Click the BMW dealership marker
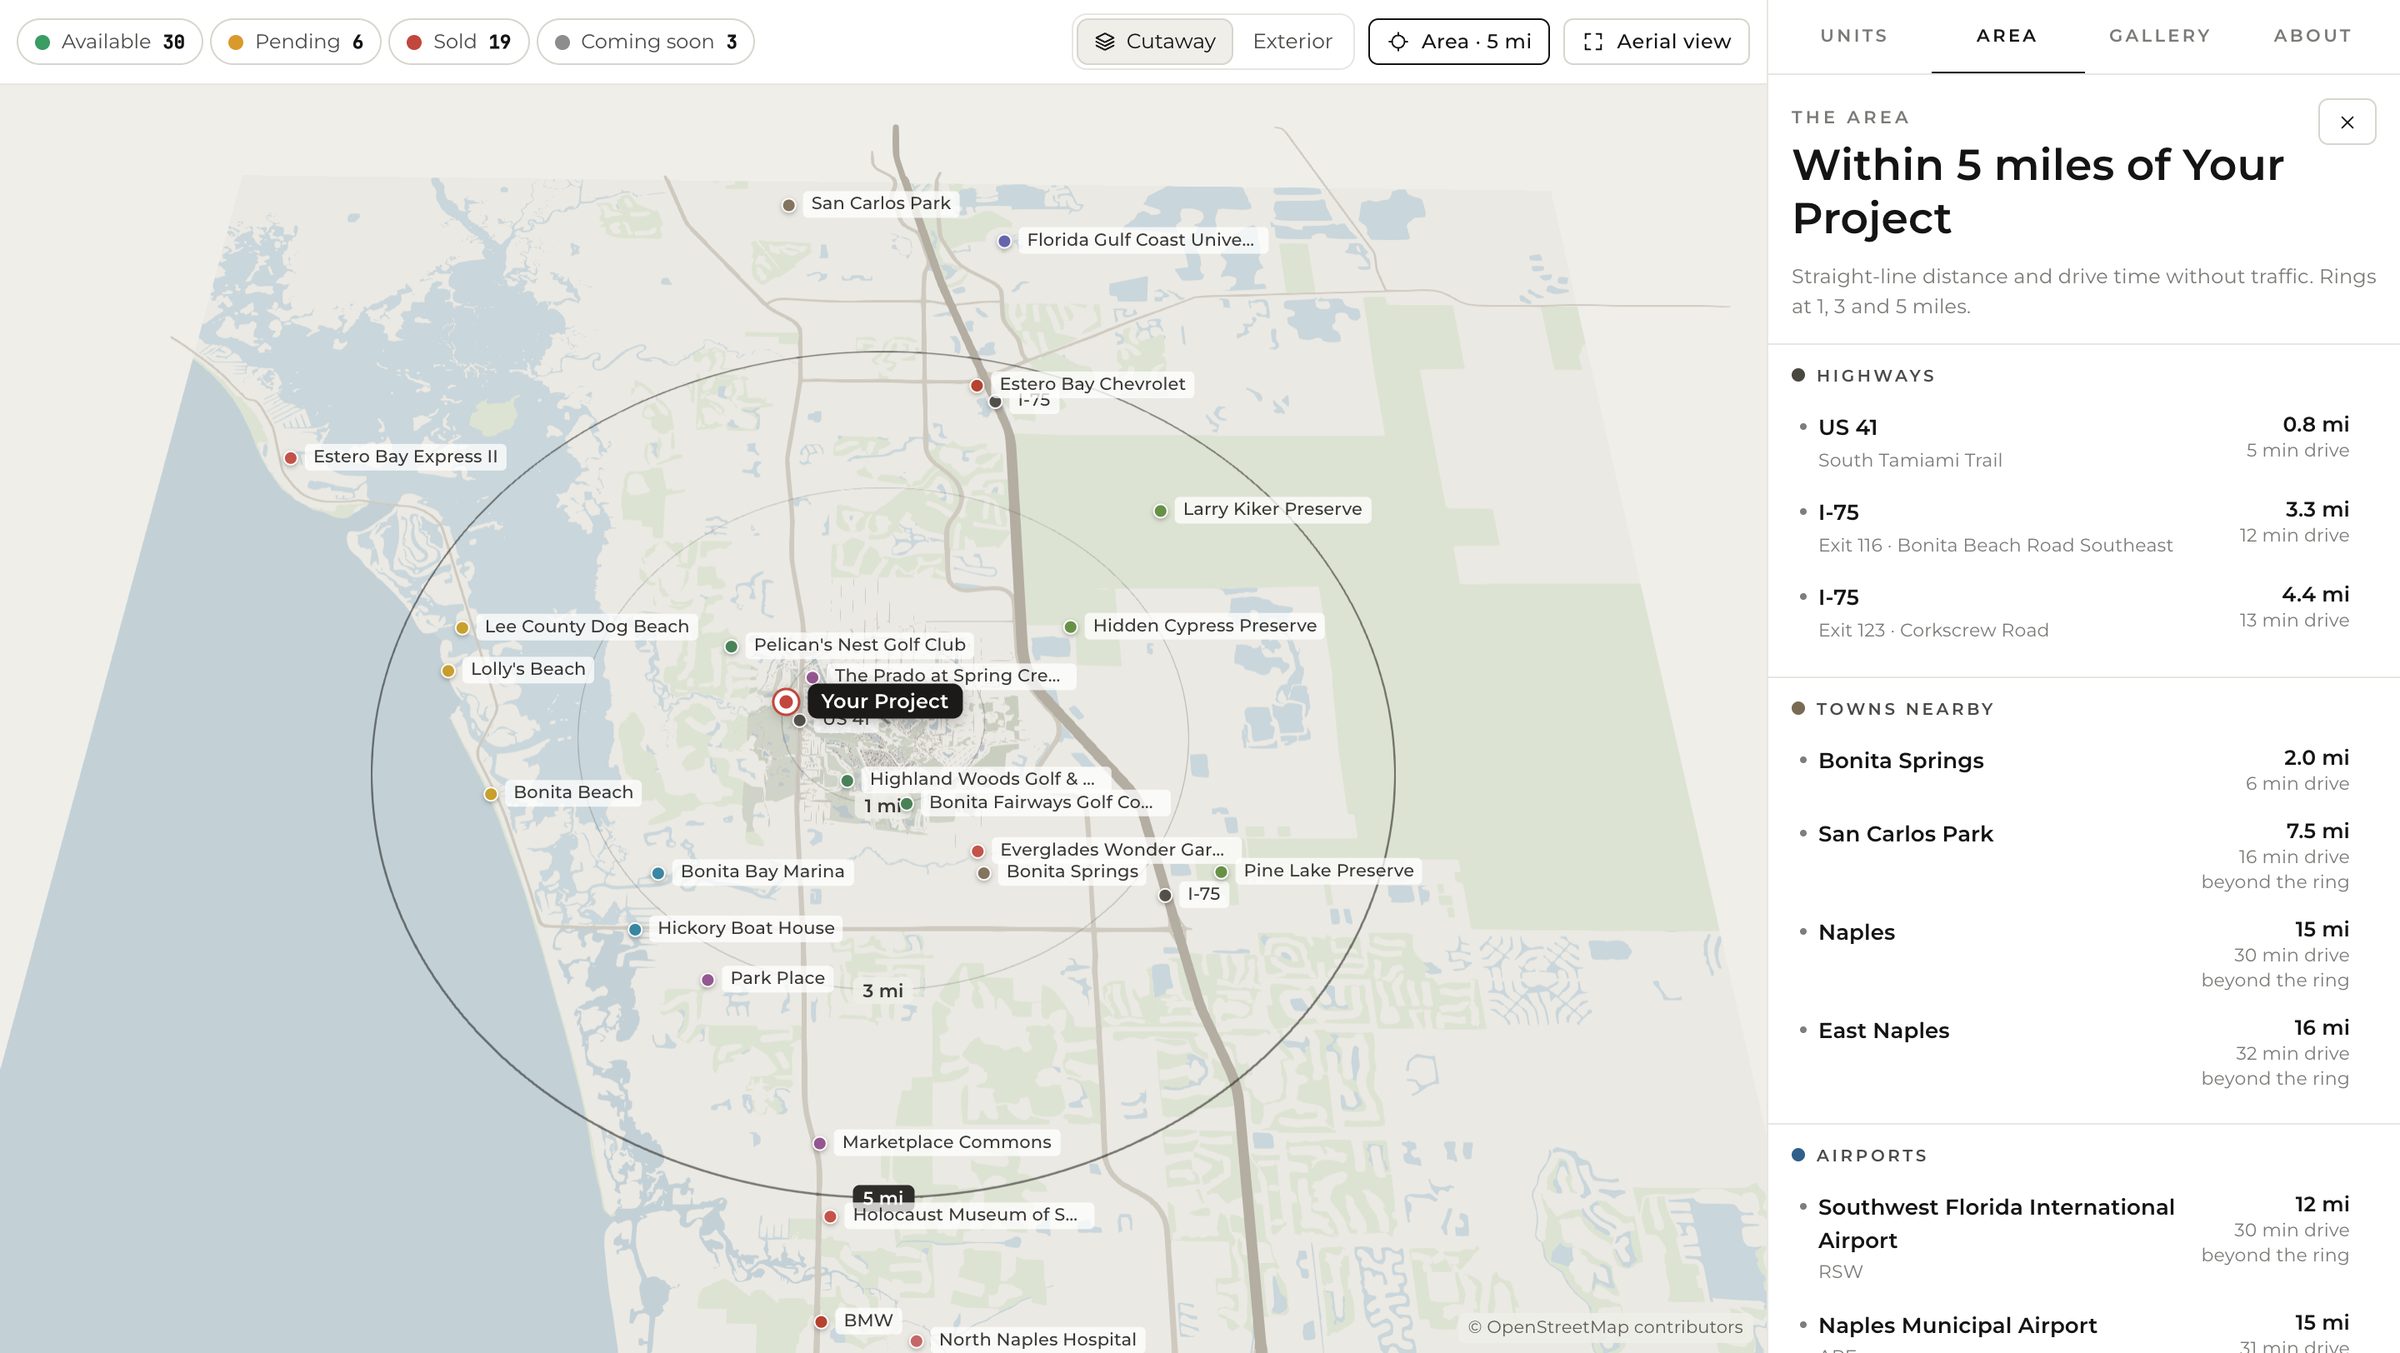The height and width of the screenshot is (1353, 2400). (821, 1322)
